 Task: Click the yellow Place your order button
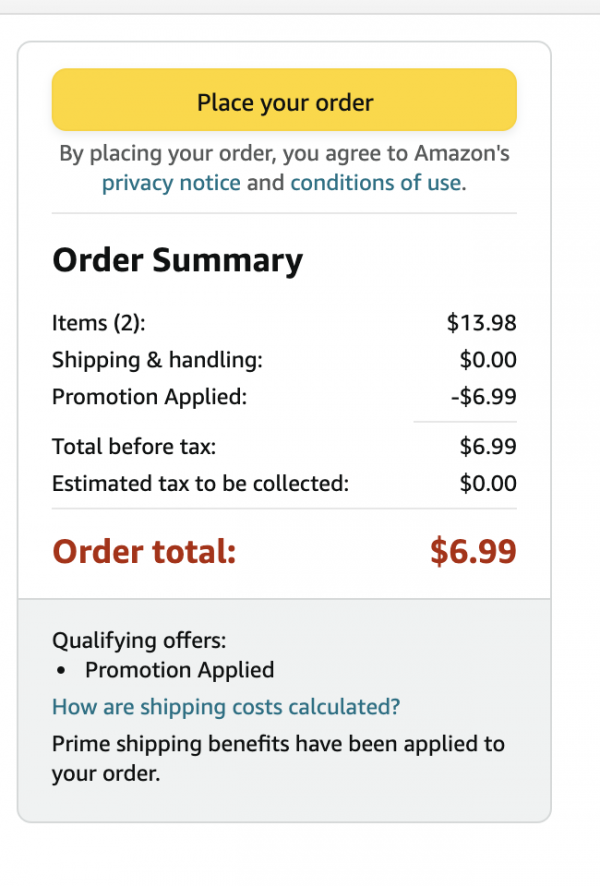point(284,99)
